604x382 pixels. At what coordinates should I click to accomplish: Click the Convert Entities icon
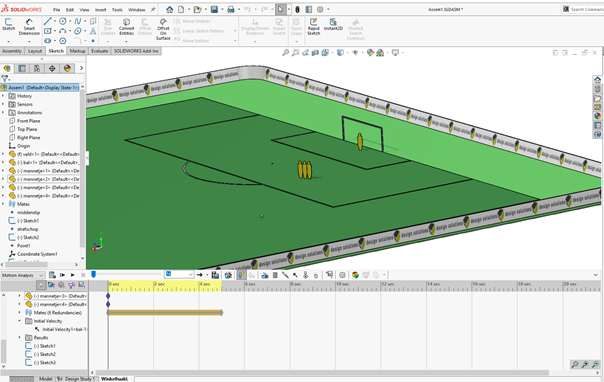126,26
